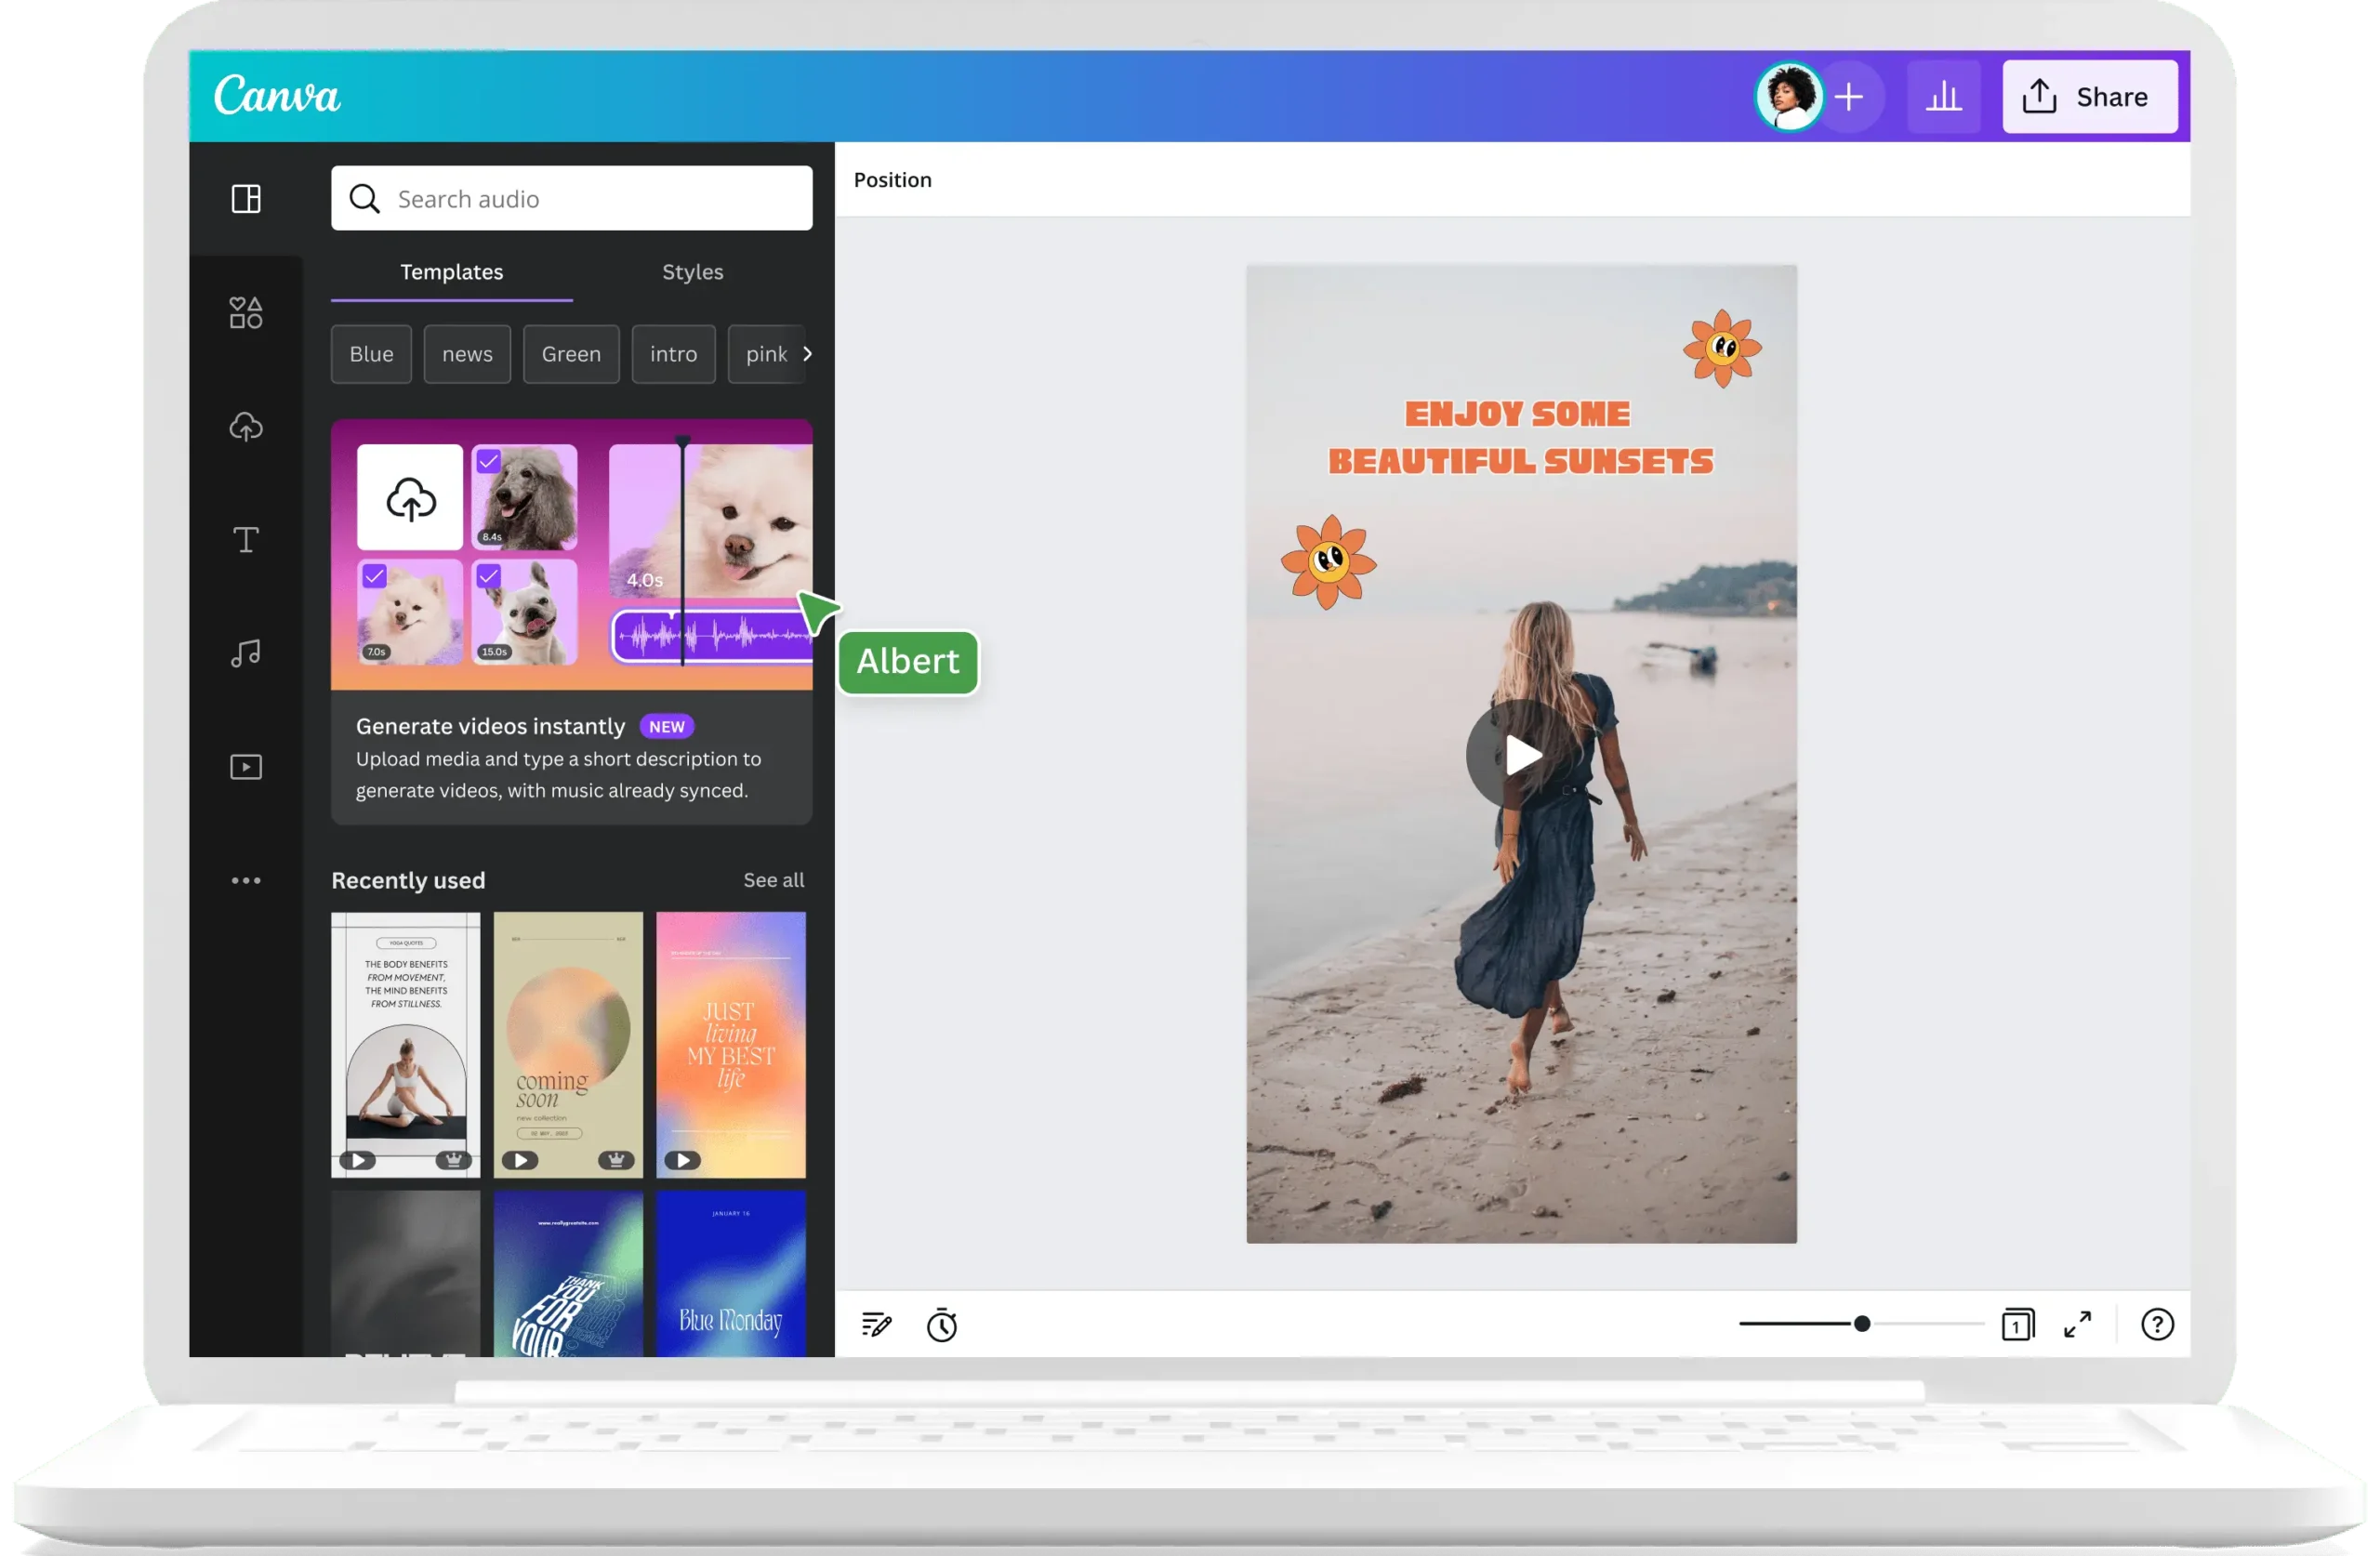
Task: Open the timer tool
Action: coord(941,1326)
